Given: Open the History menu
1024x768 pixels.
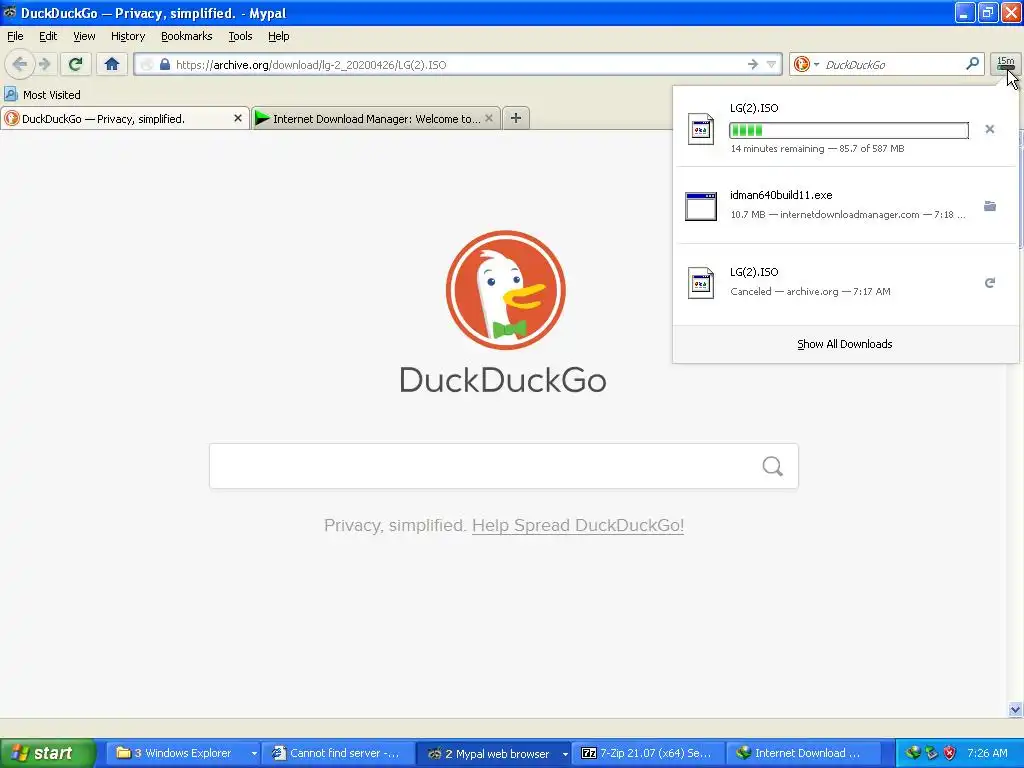Looking at the screenshot, I should tap(127, 36).
